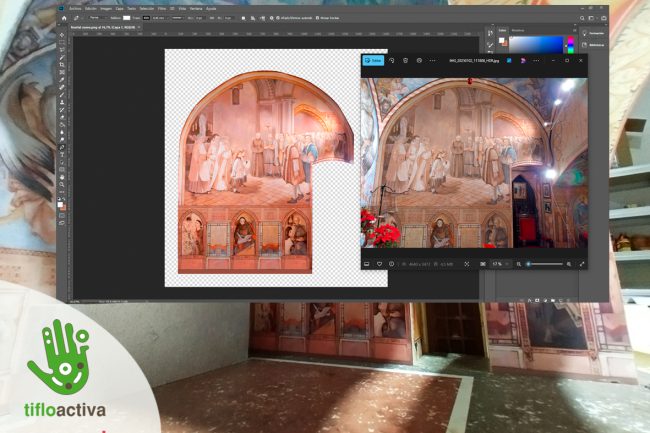Select the Move tool in Photoshop toolbar
650x433 pixels.
point(62,34)
